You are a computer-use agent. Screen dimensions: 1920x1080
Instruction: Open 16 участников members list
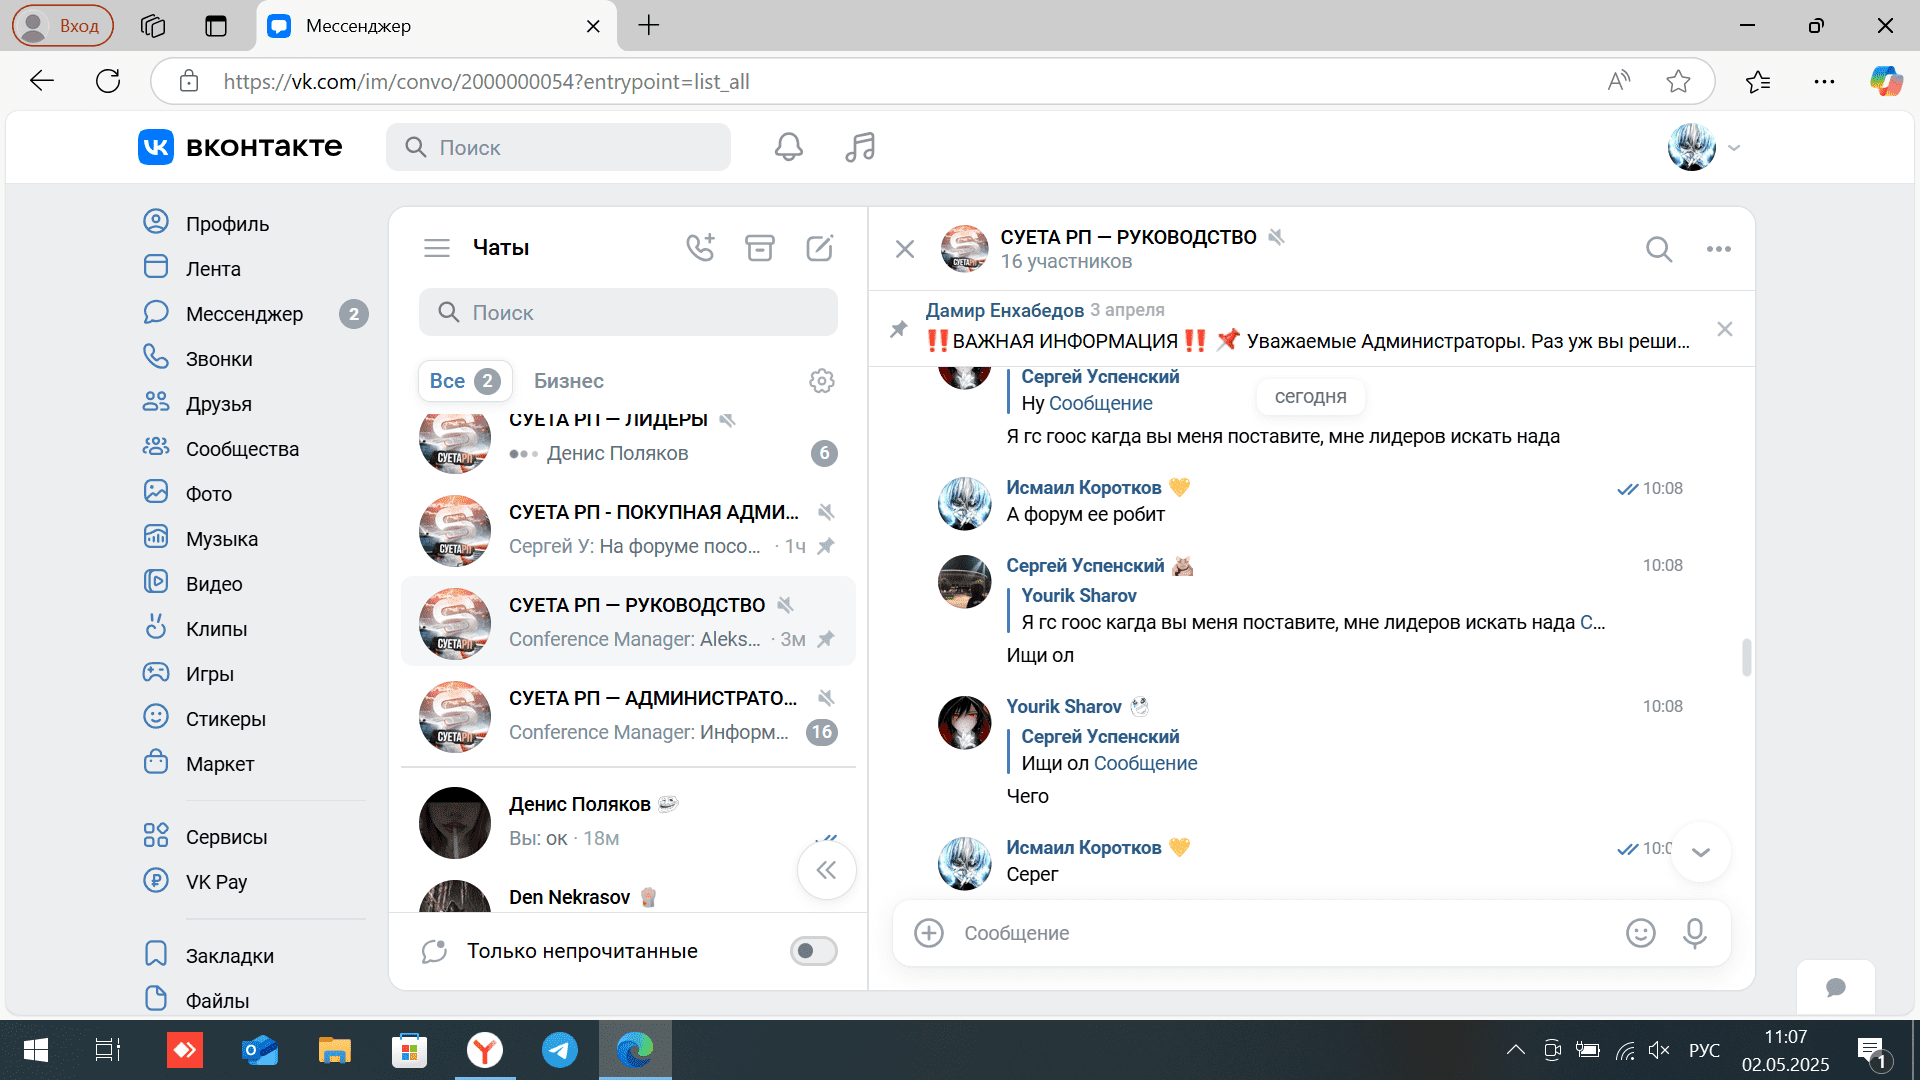pos(1066,261)
